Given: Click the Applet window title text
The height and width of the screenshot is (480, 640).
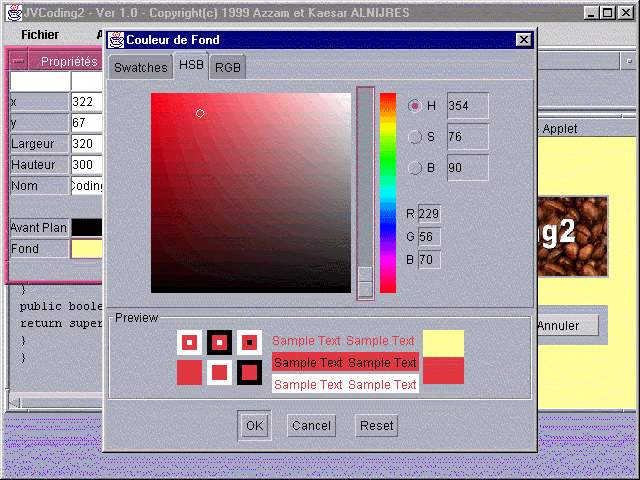Looking at the screenshot, I should tap(560, 129).
